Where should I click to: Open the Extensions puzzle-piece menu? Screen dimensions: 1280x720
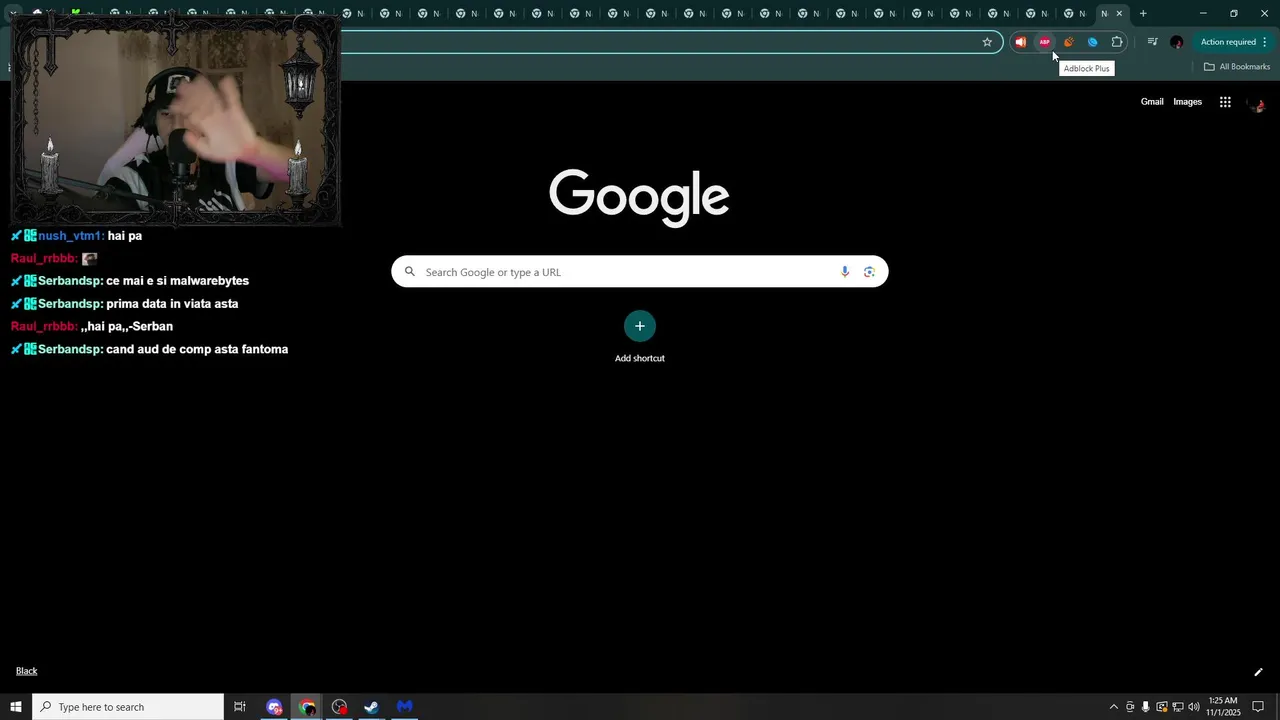[1117, 42]
